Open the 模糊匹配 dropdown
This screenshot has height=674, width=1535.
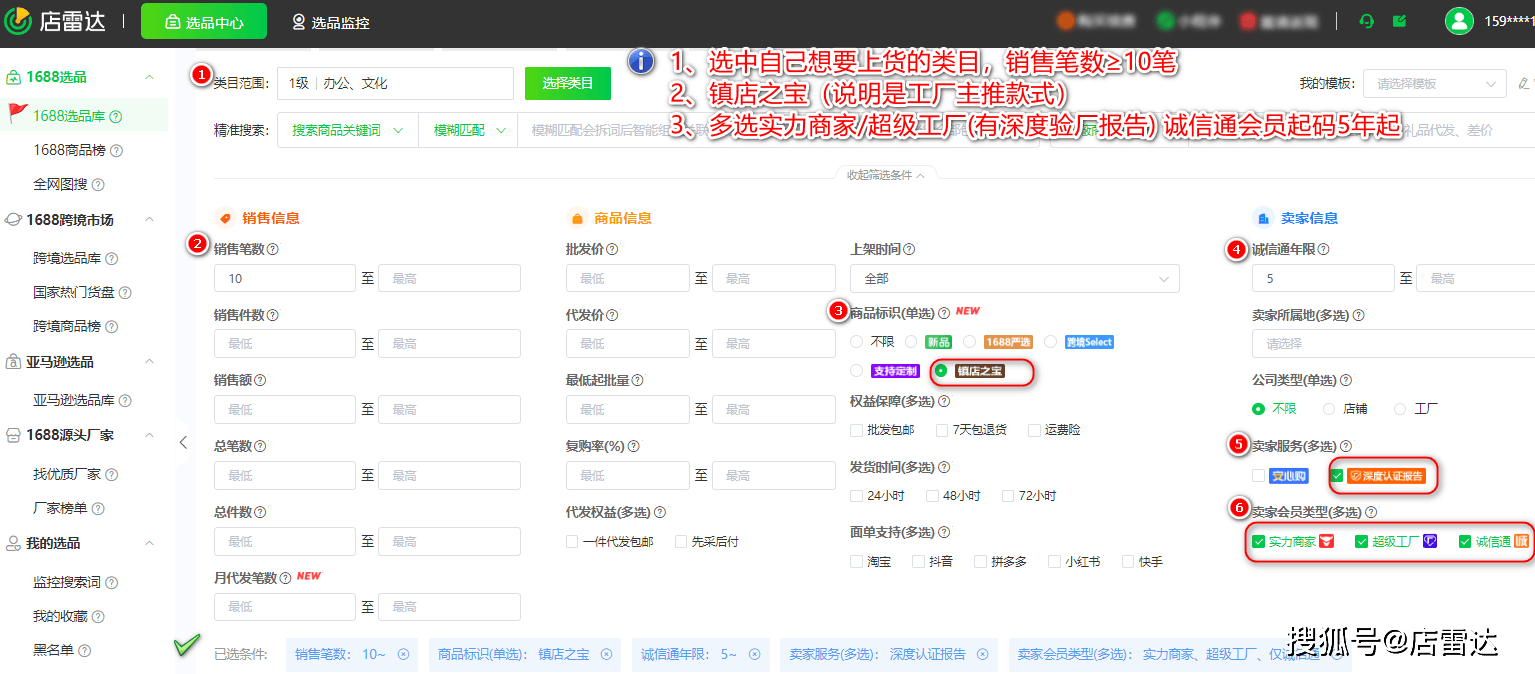(x=467, y=130)
